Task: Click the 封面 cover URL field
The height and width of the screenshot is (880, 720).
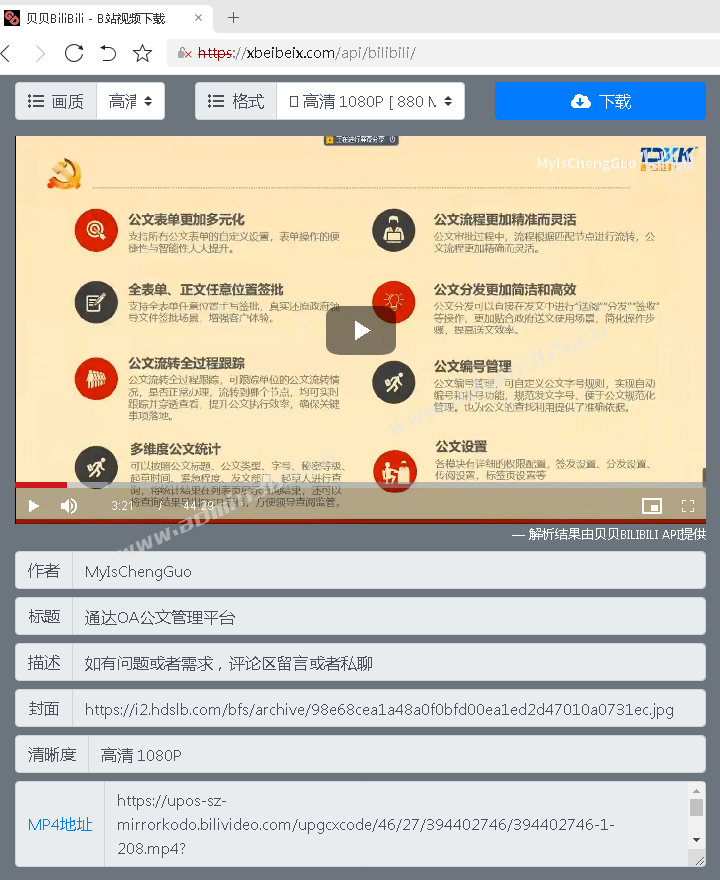Action: (389, 709)
